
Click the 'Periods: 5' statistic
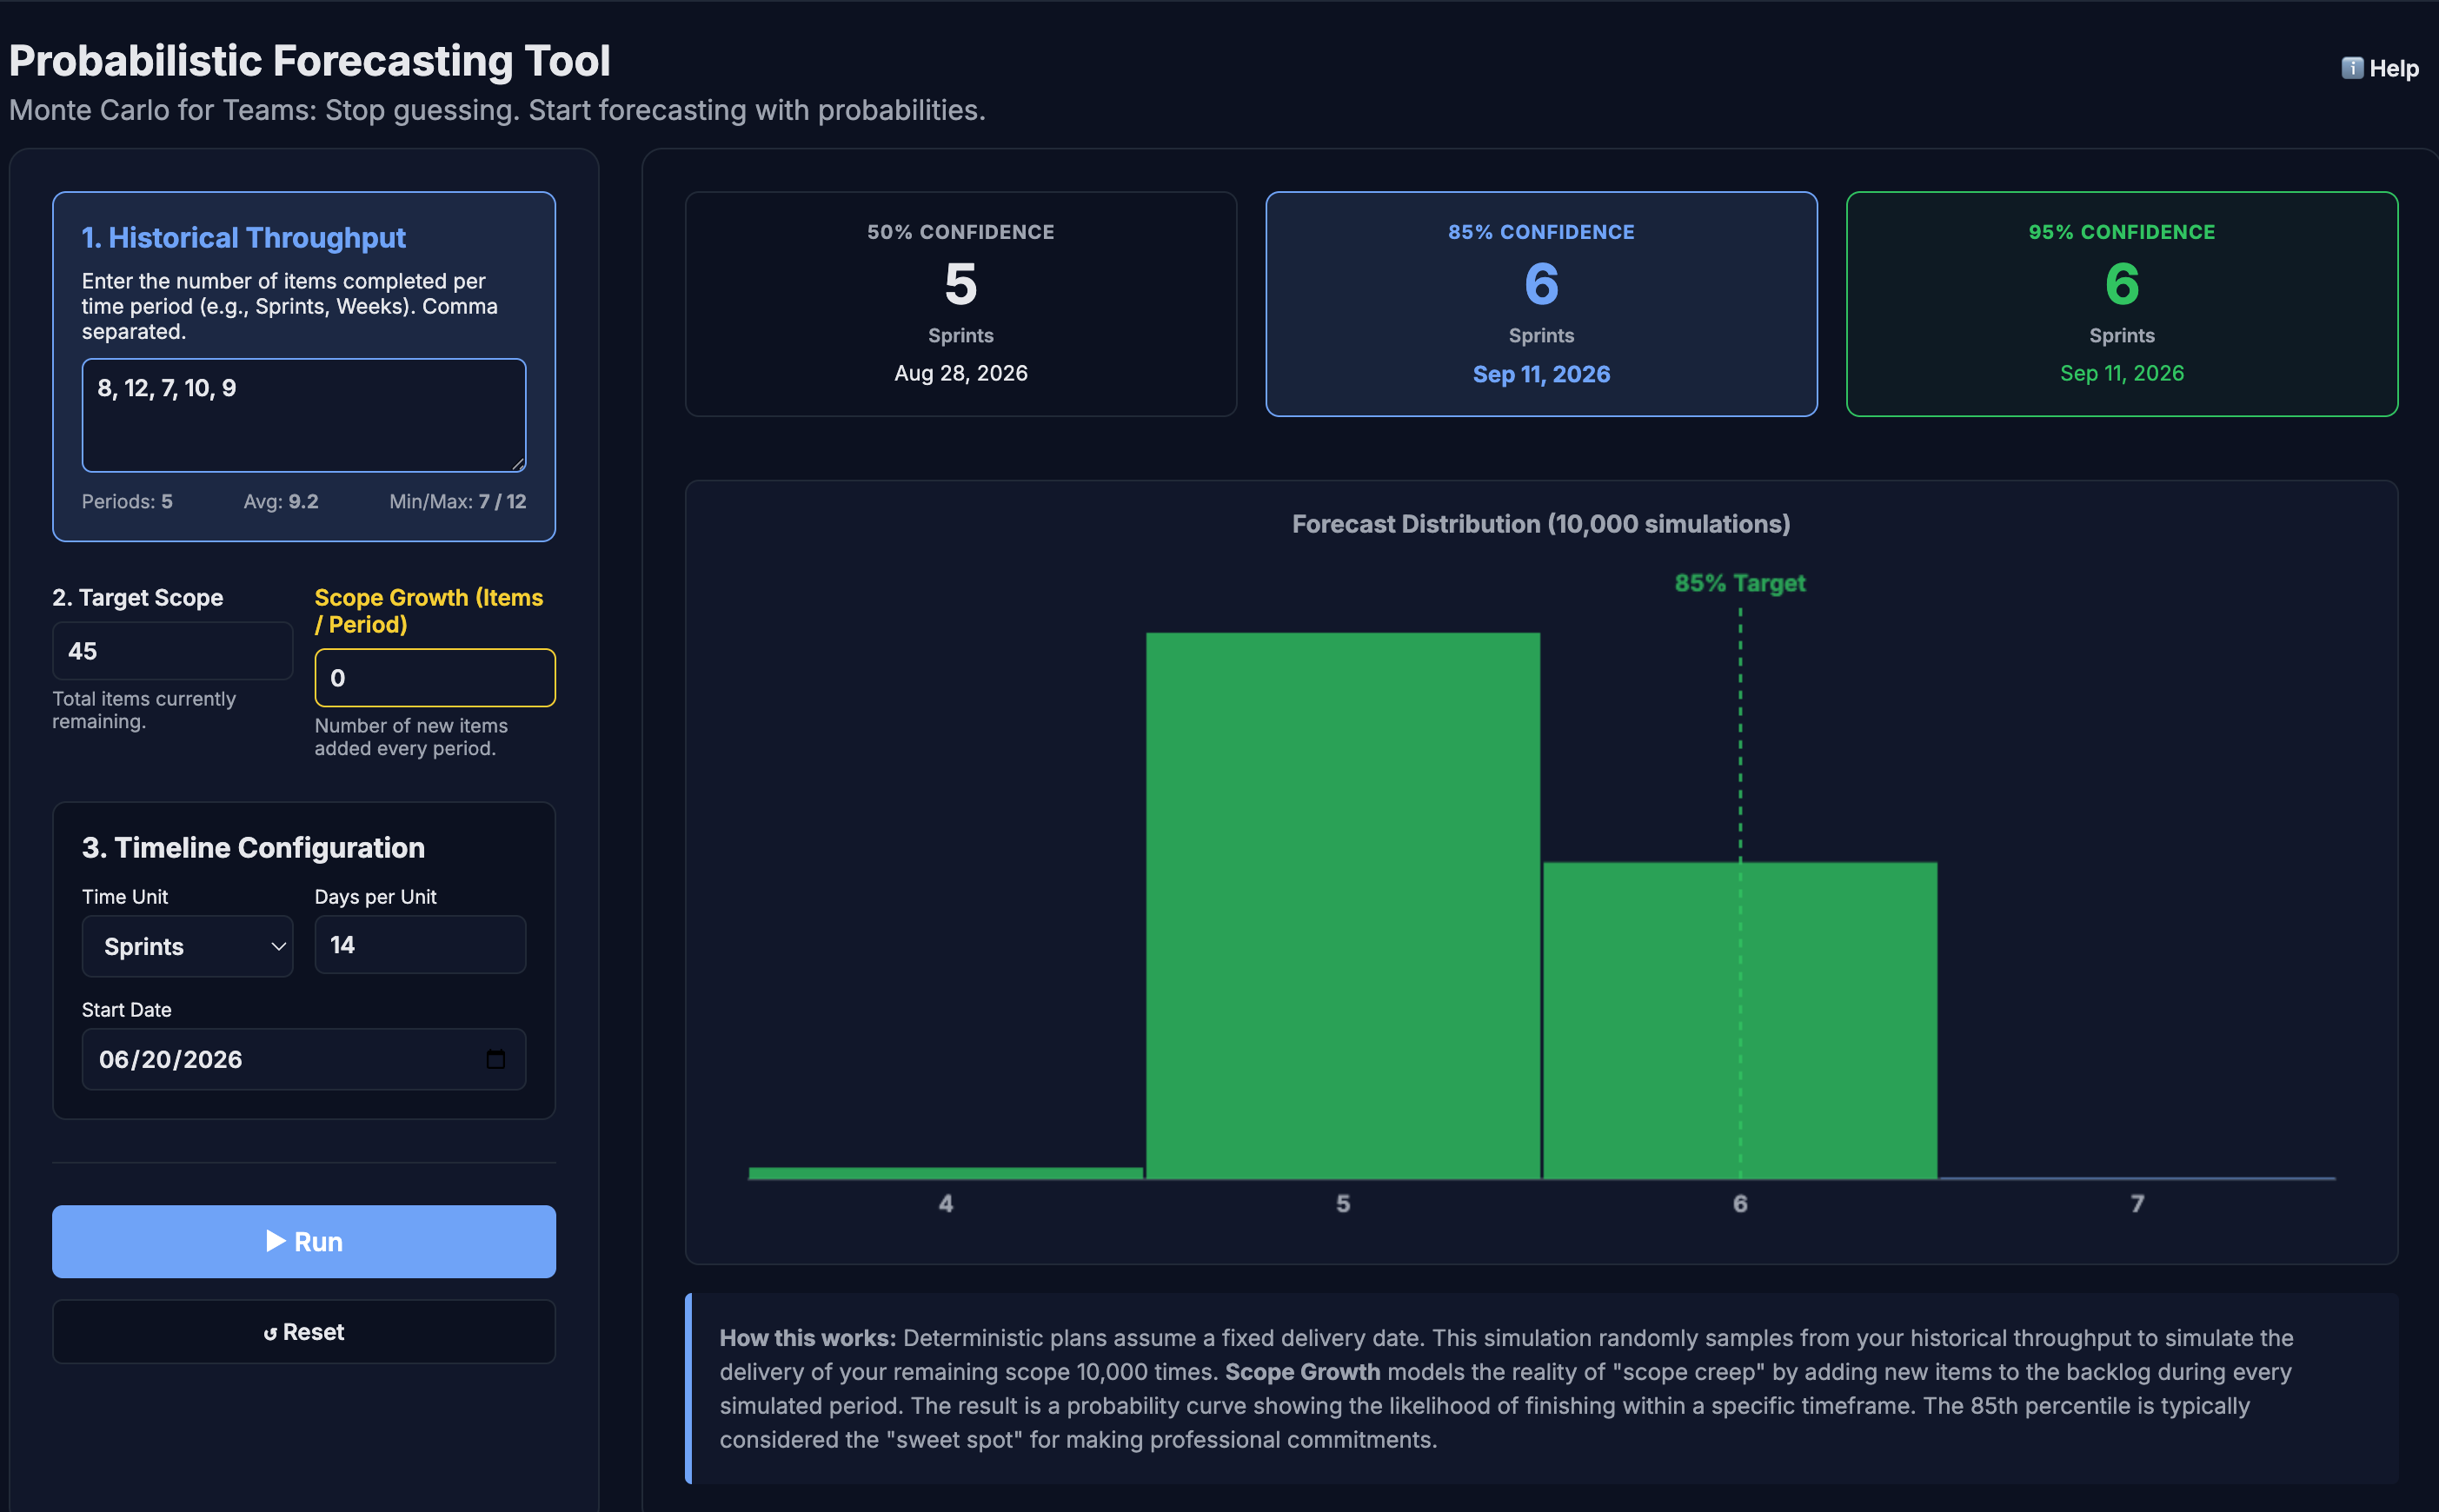(x=127, y=501)
